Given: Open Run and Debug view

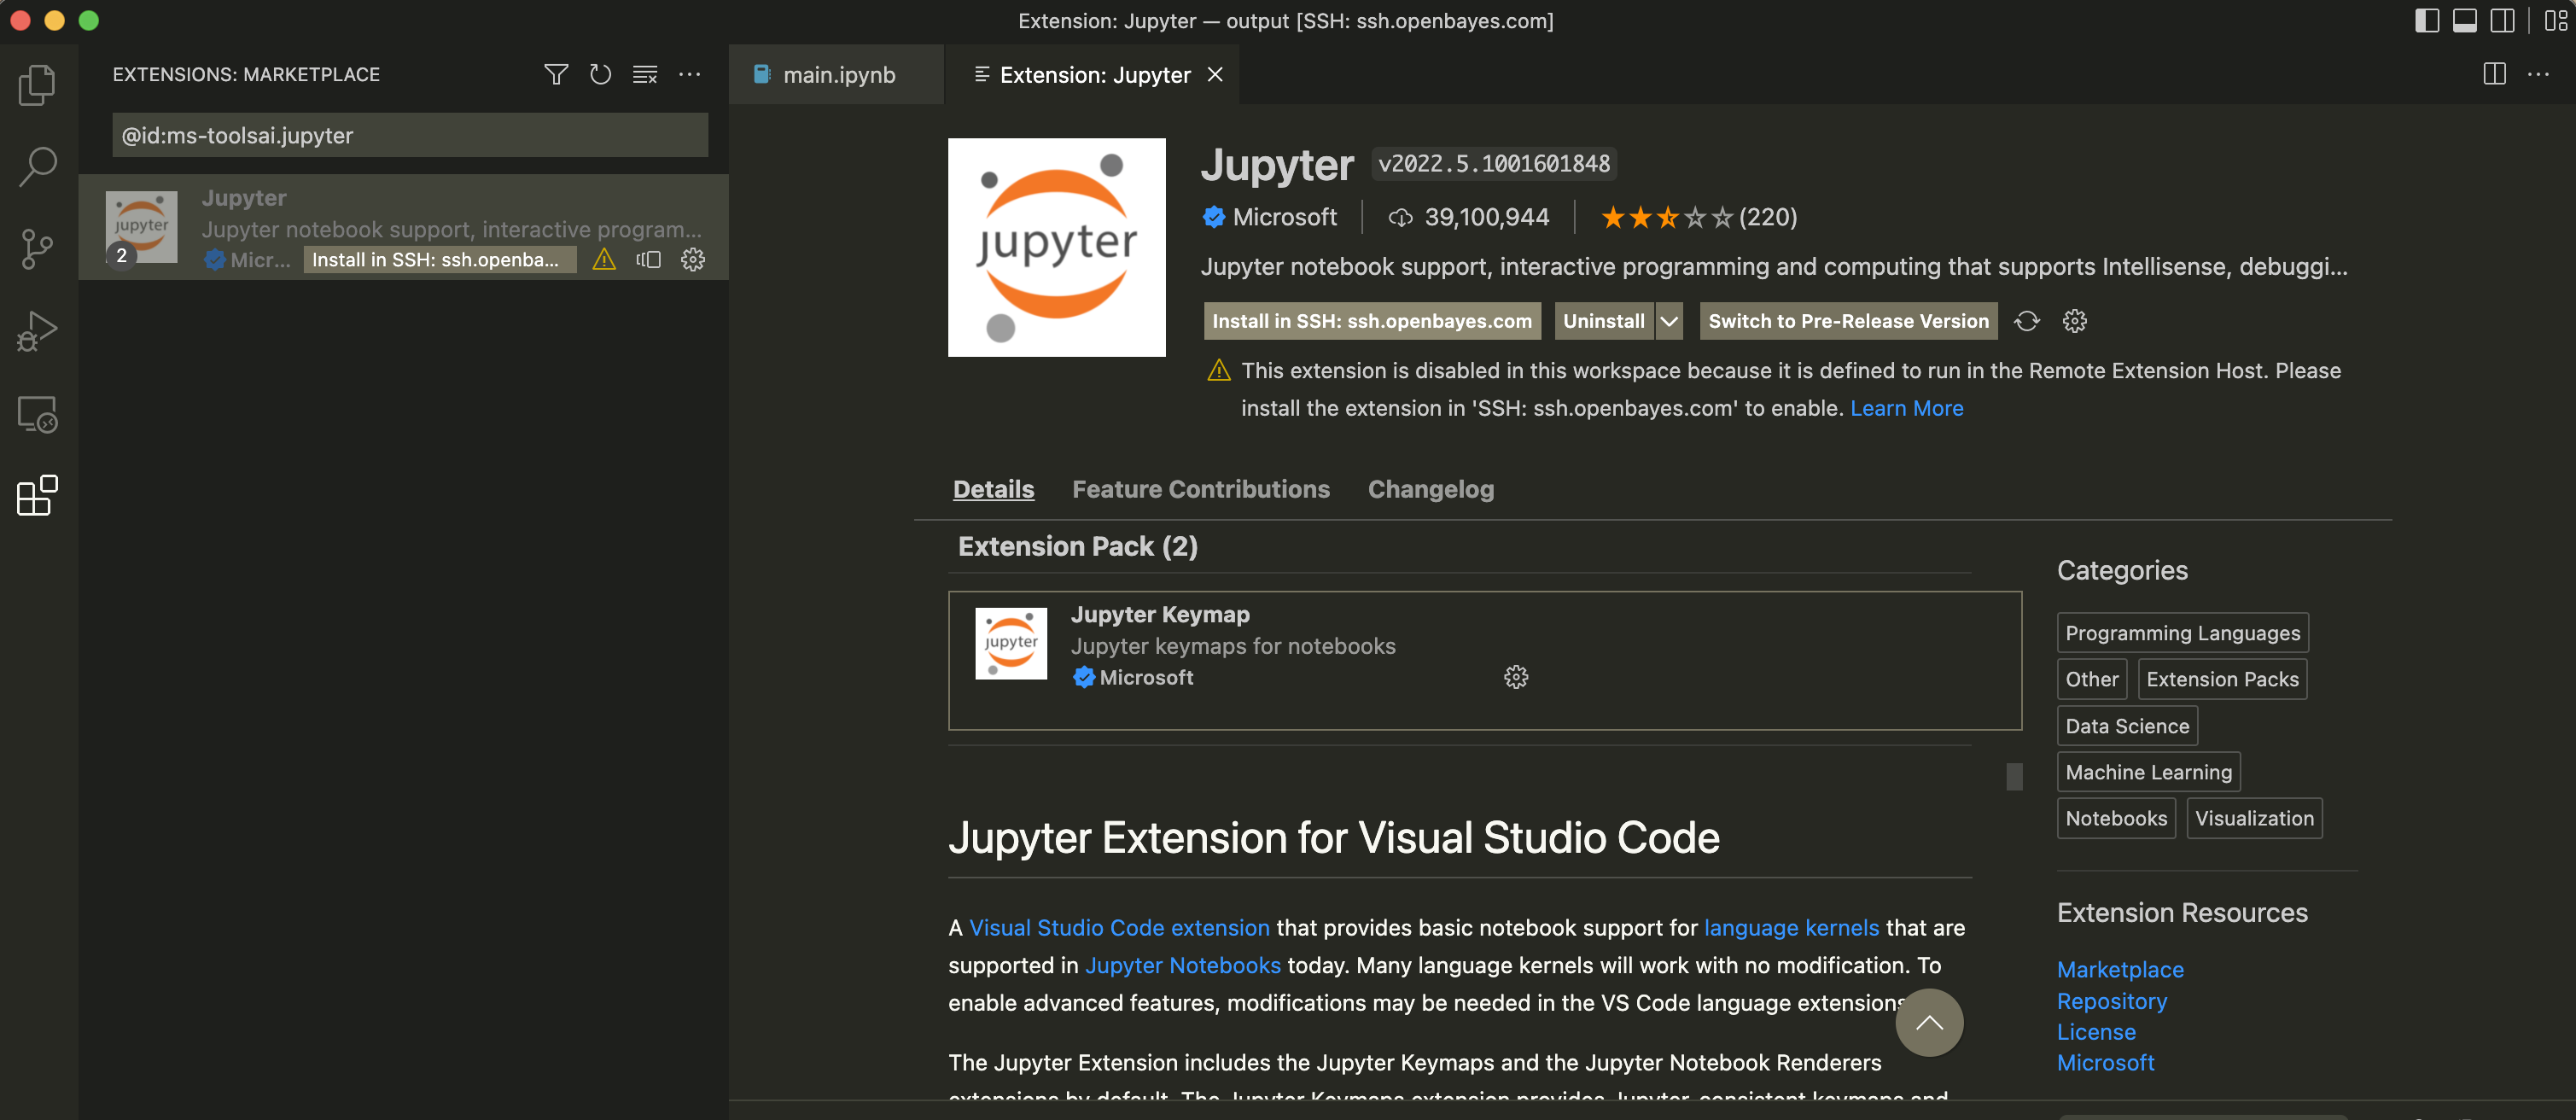Looking at the screenshot, I should (x=37, y=331).
